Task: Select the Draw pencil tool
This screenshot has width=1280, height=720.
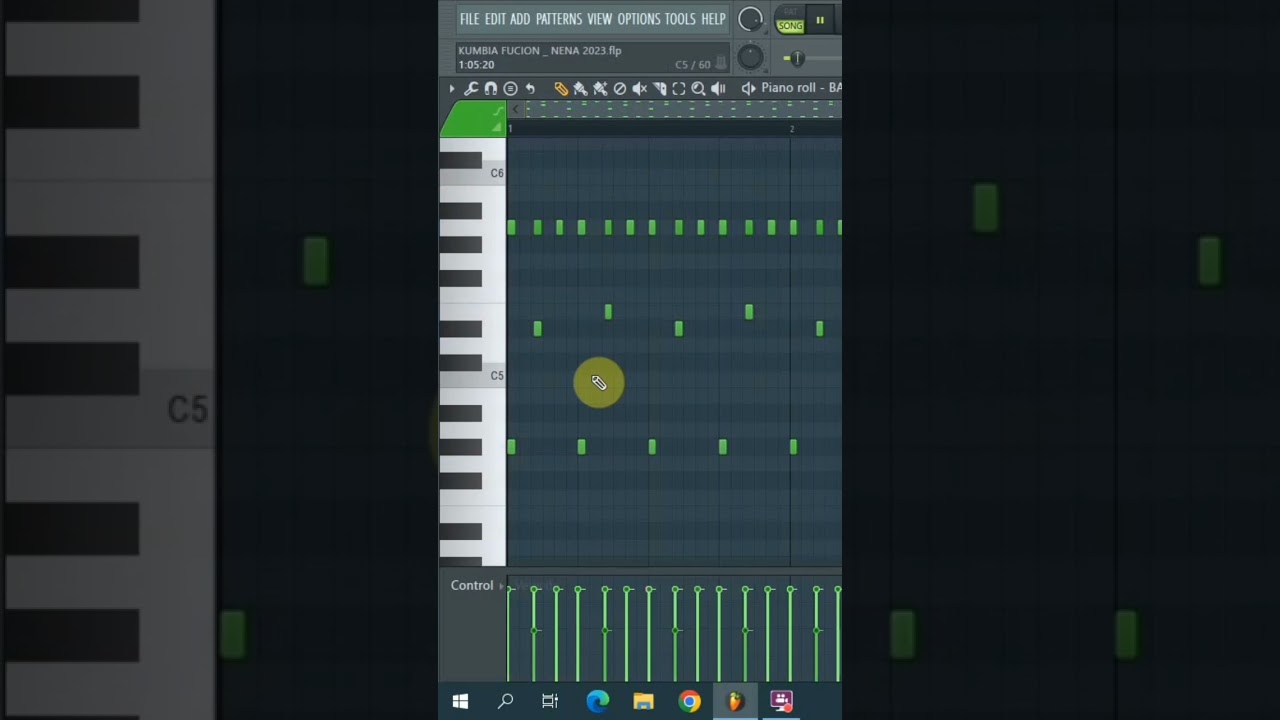Action: [561, 89]
